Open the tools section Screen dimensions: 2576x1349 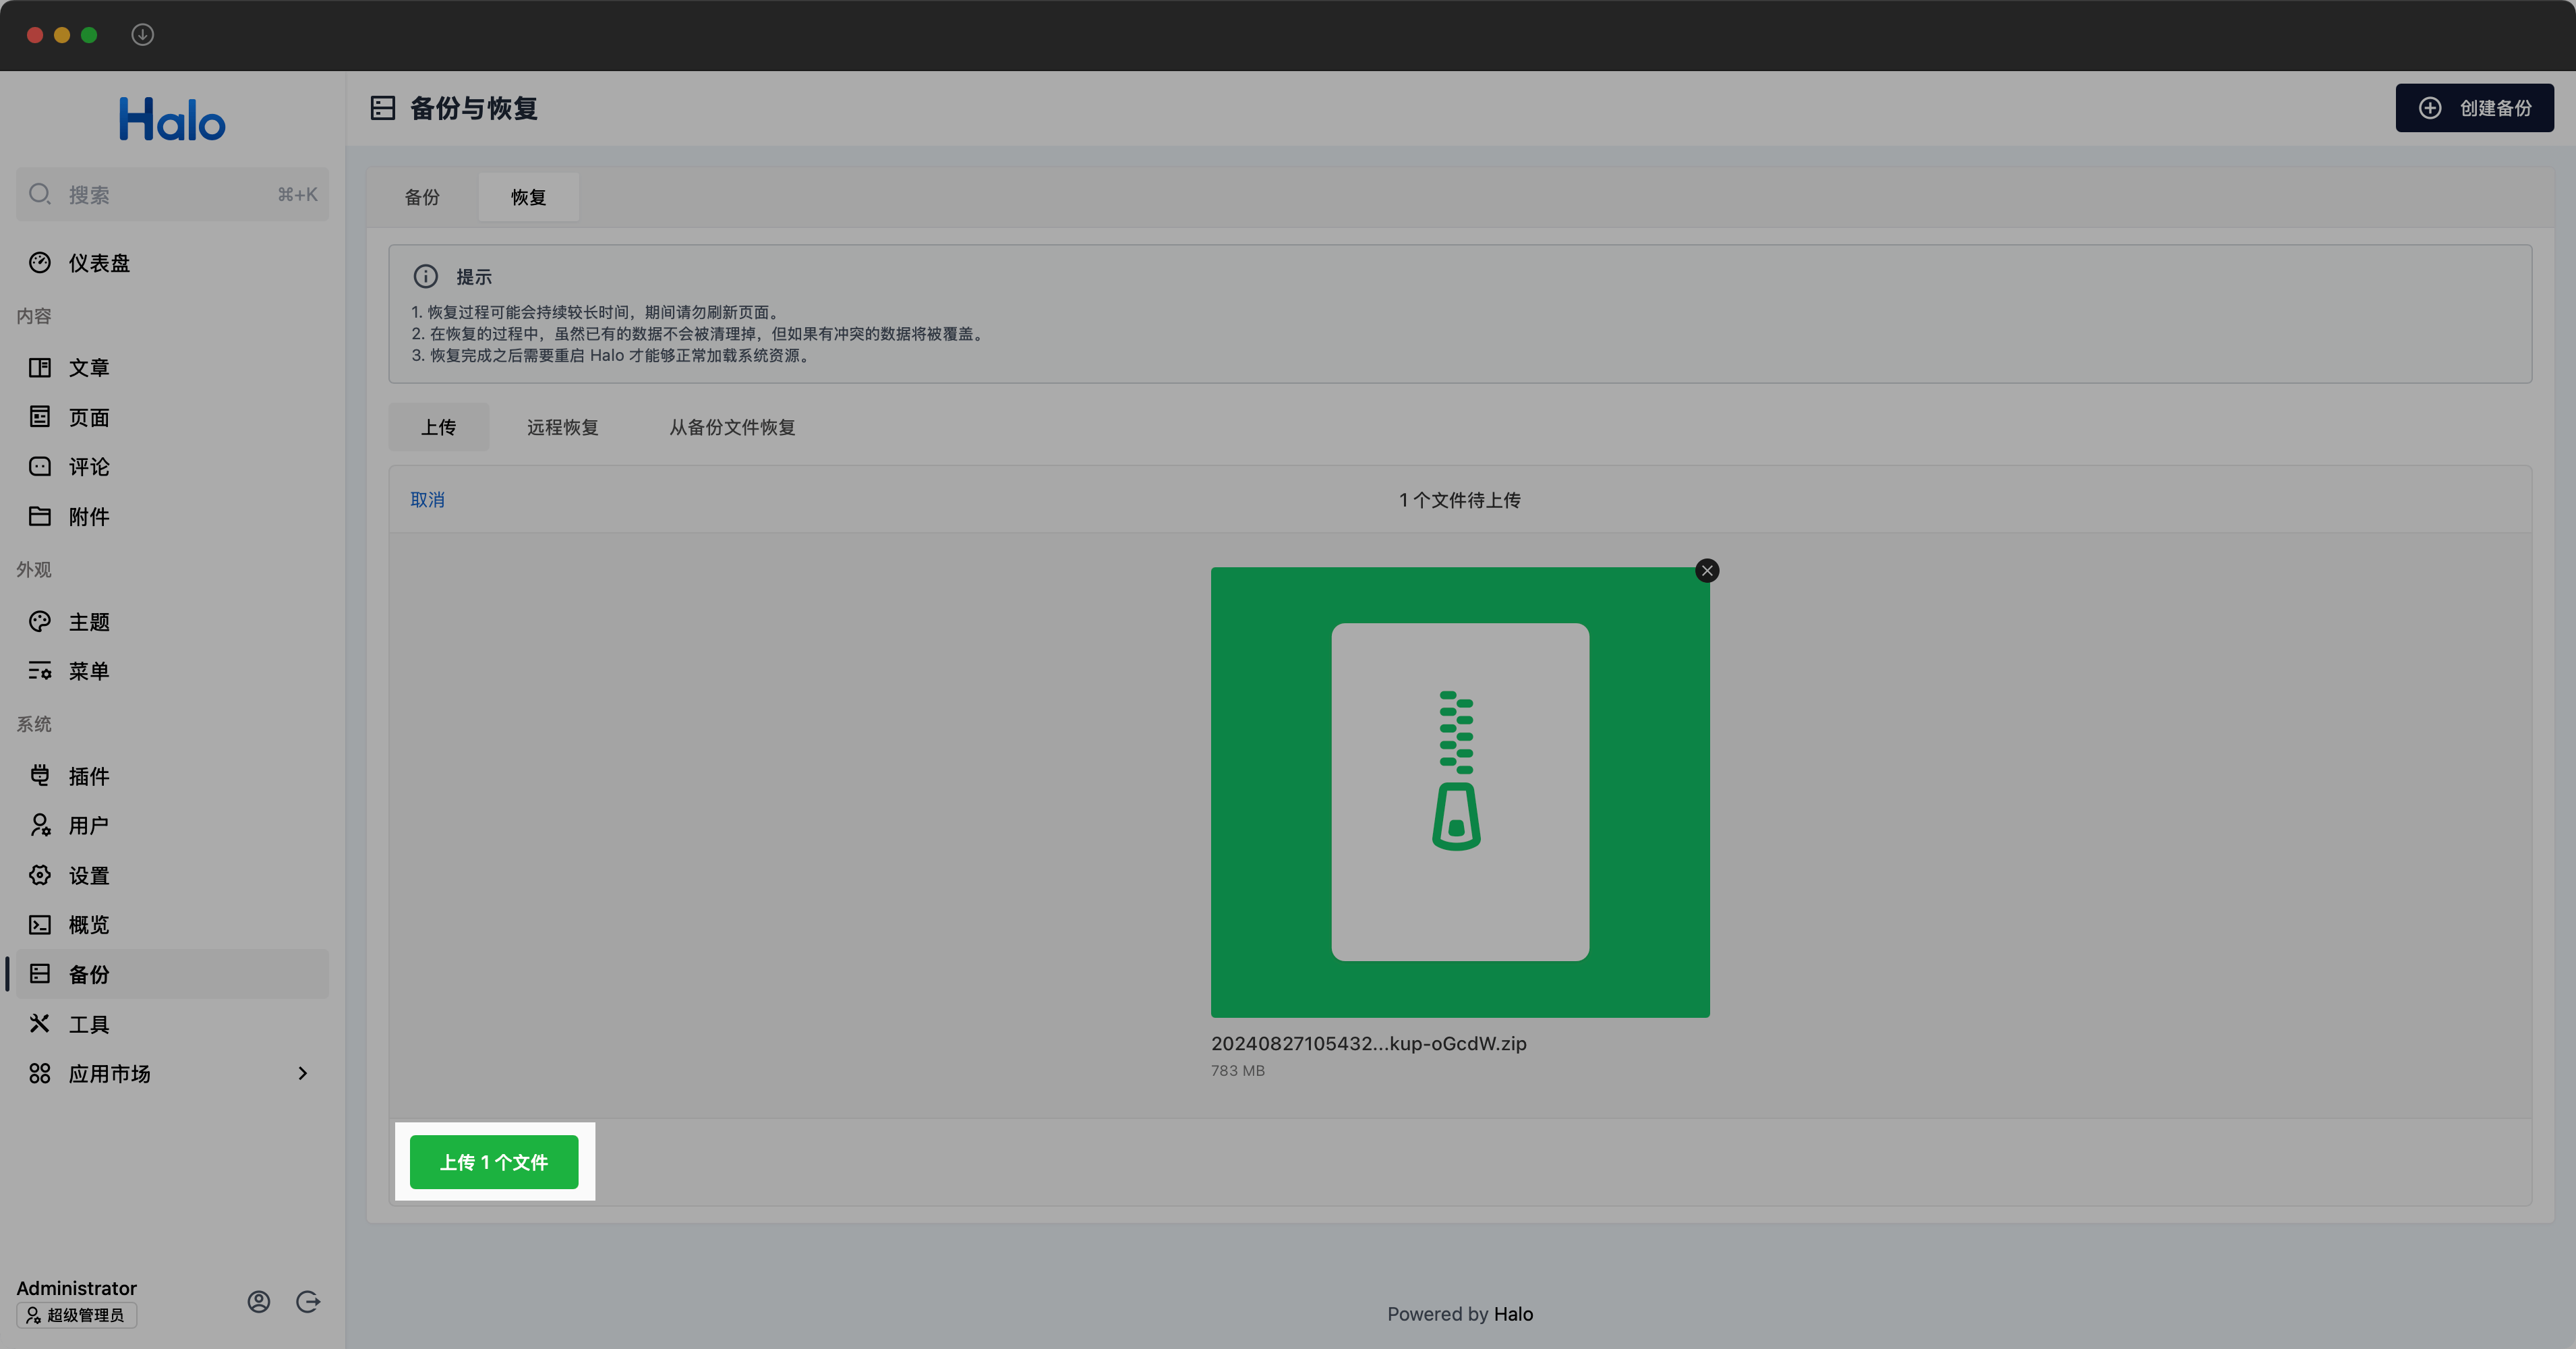(x=90, y=1024)
